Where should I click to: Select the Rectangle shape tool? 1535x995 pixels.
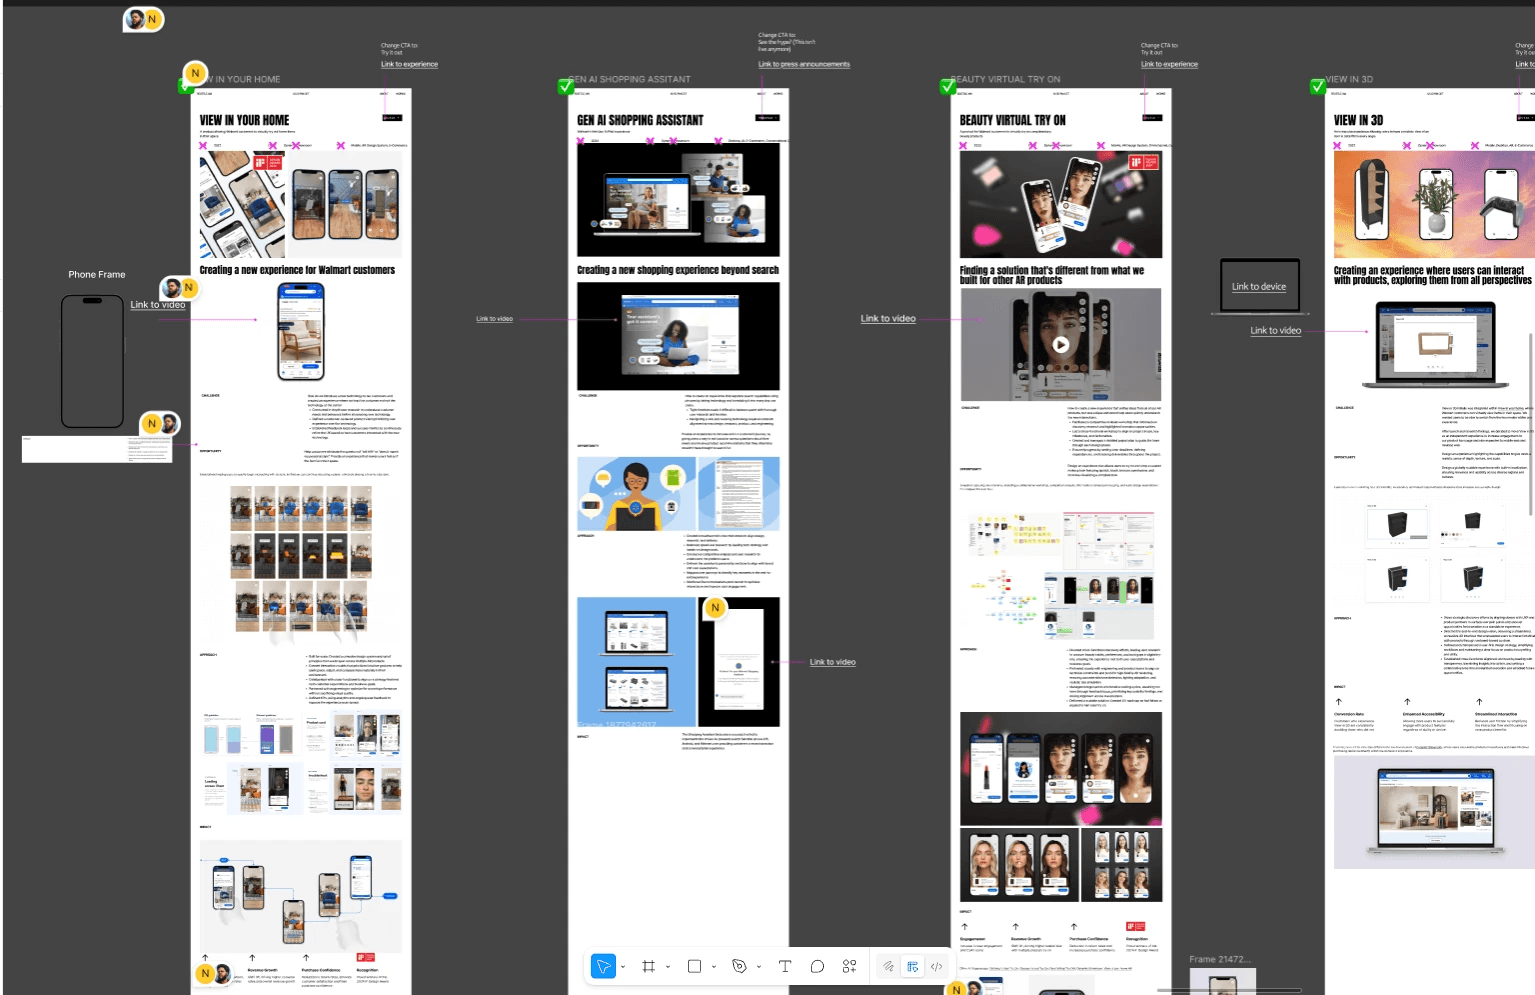694,966
